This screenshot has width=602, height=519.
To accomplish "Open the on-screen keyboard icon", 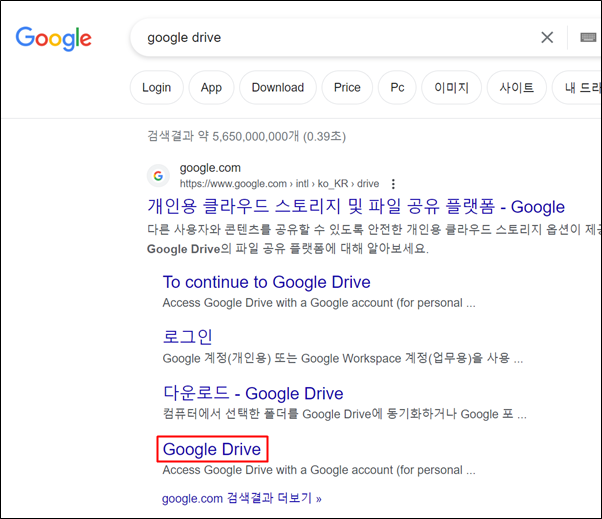I will click(x=588, y=37).
